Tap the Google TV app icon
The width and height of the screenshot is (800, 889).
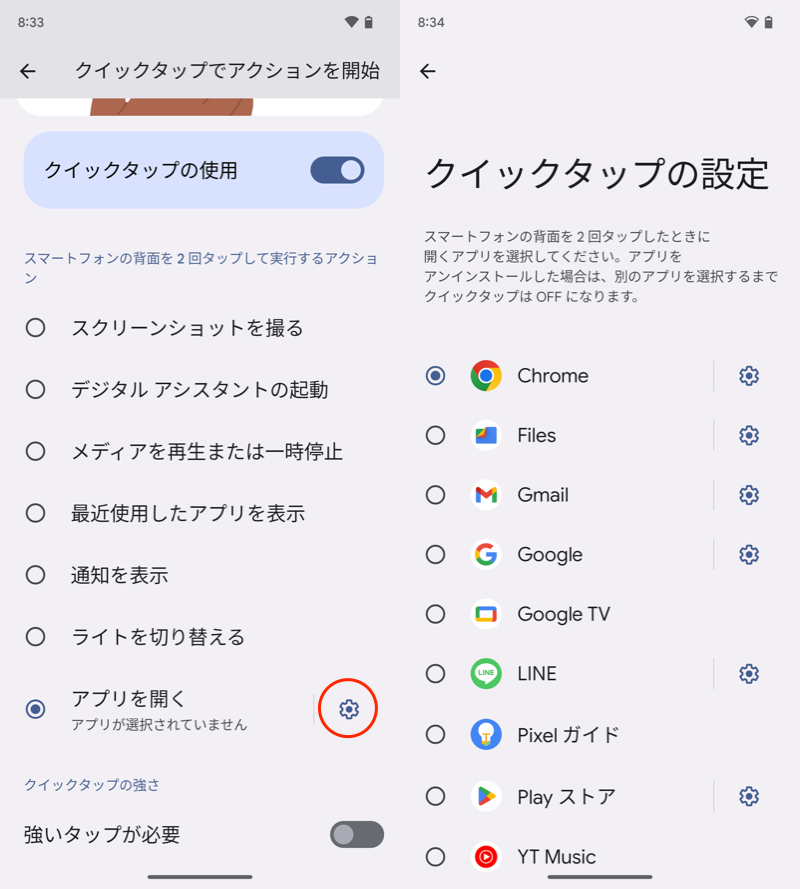click(x=486, y=614)
